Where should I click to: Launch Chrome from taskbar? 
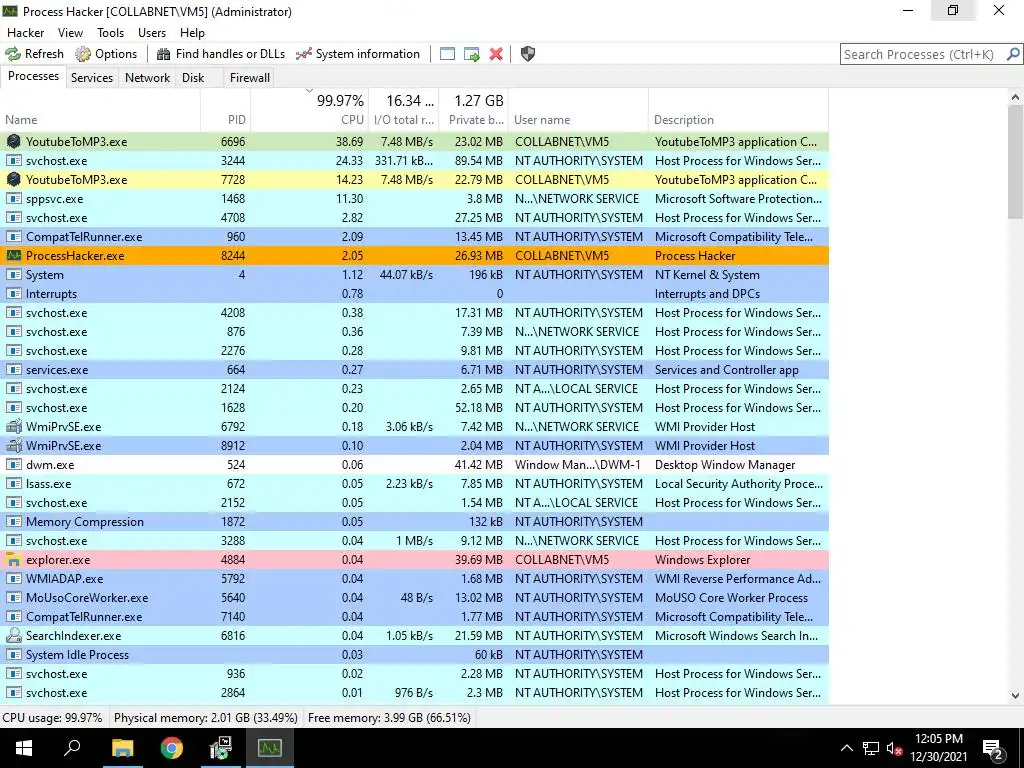tap(172, 748)
